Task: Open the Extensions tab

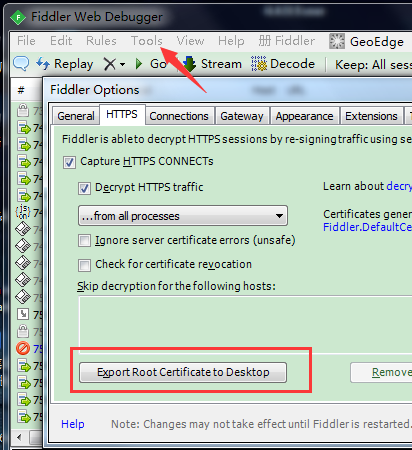Action: pyautogui.click(x=371, y=116)
